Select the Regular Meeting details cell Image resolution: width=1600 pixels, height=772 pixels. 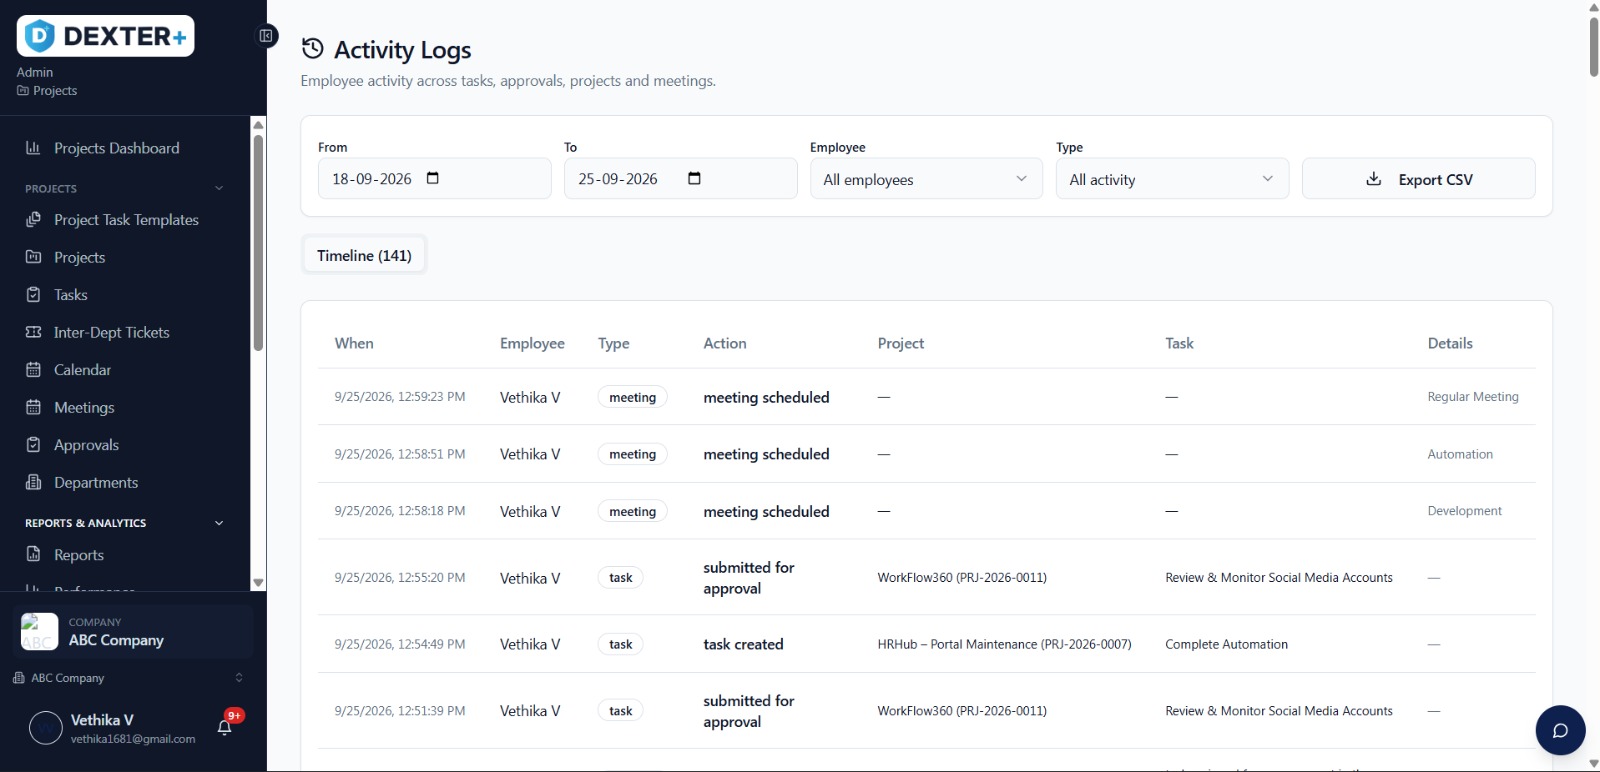click(x=1473, y=397)
